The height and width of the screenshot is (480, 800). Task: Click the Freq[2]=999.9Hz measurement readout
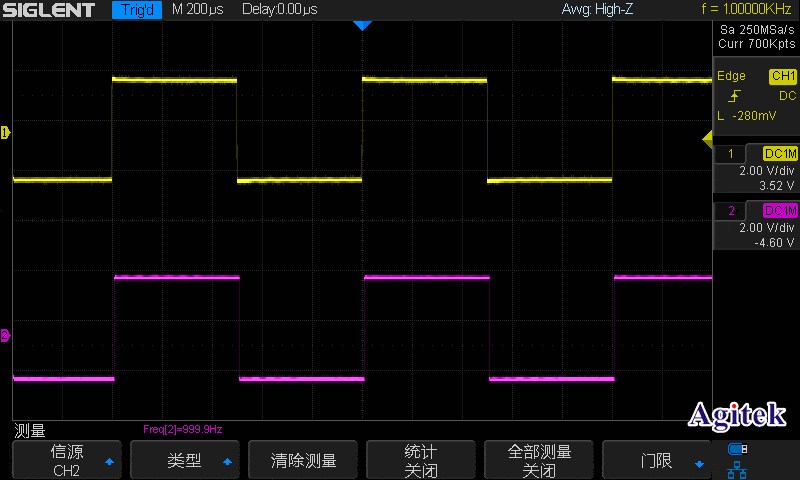pyautogui.click(x=183, y=430)
